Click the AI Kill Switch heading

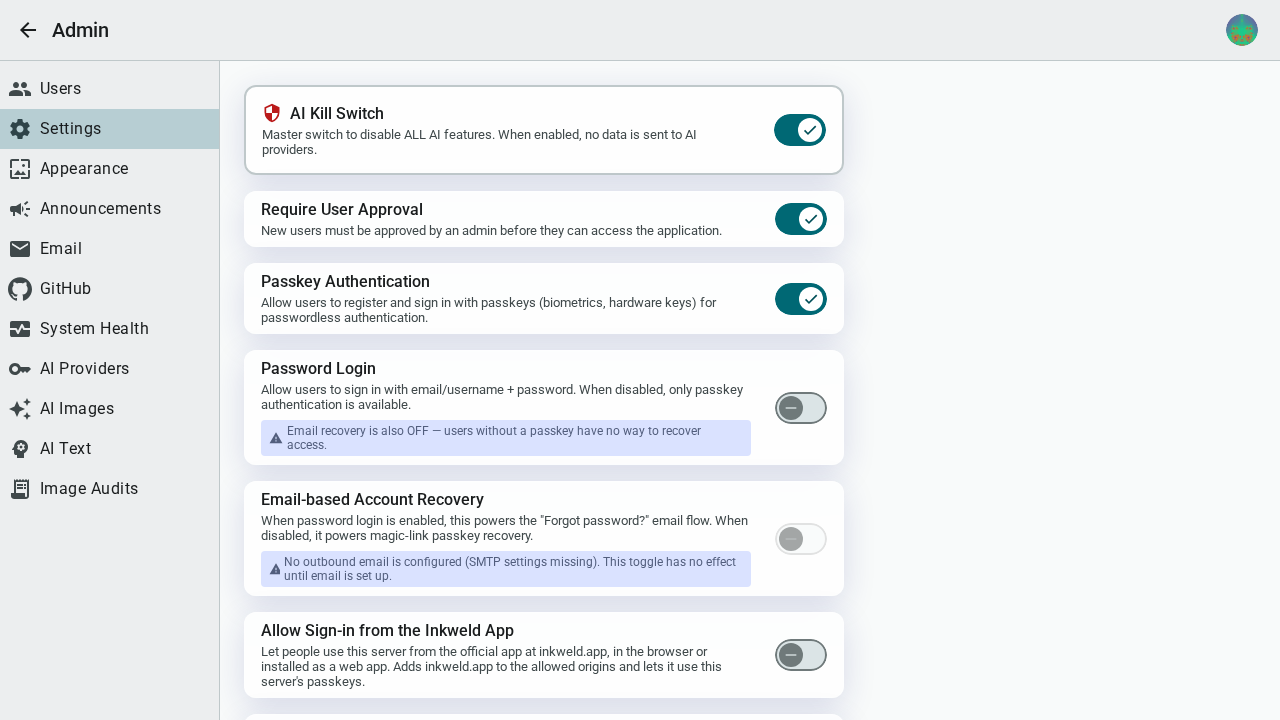337,114
